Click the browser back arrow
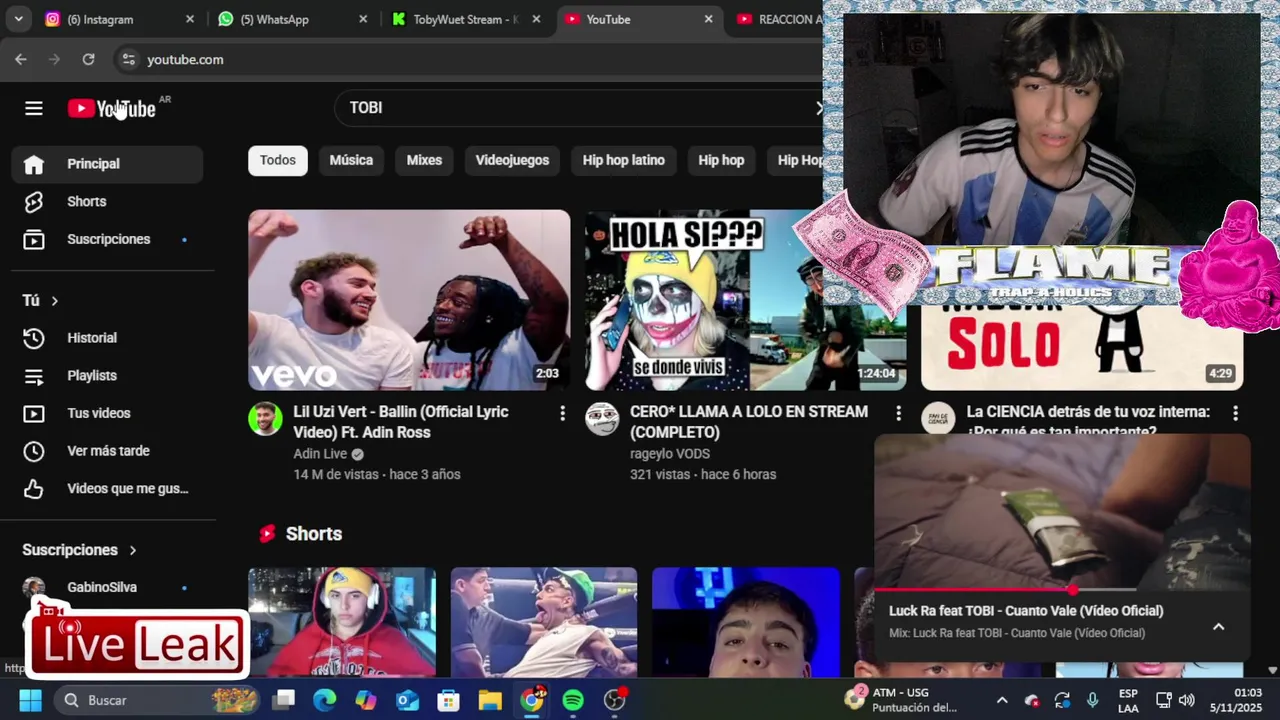 point(21,60)
